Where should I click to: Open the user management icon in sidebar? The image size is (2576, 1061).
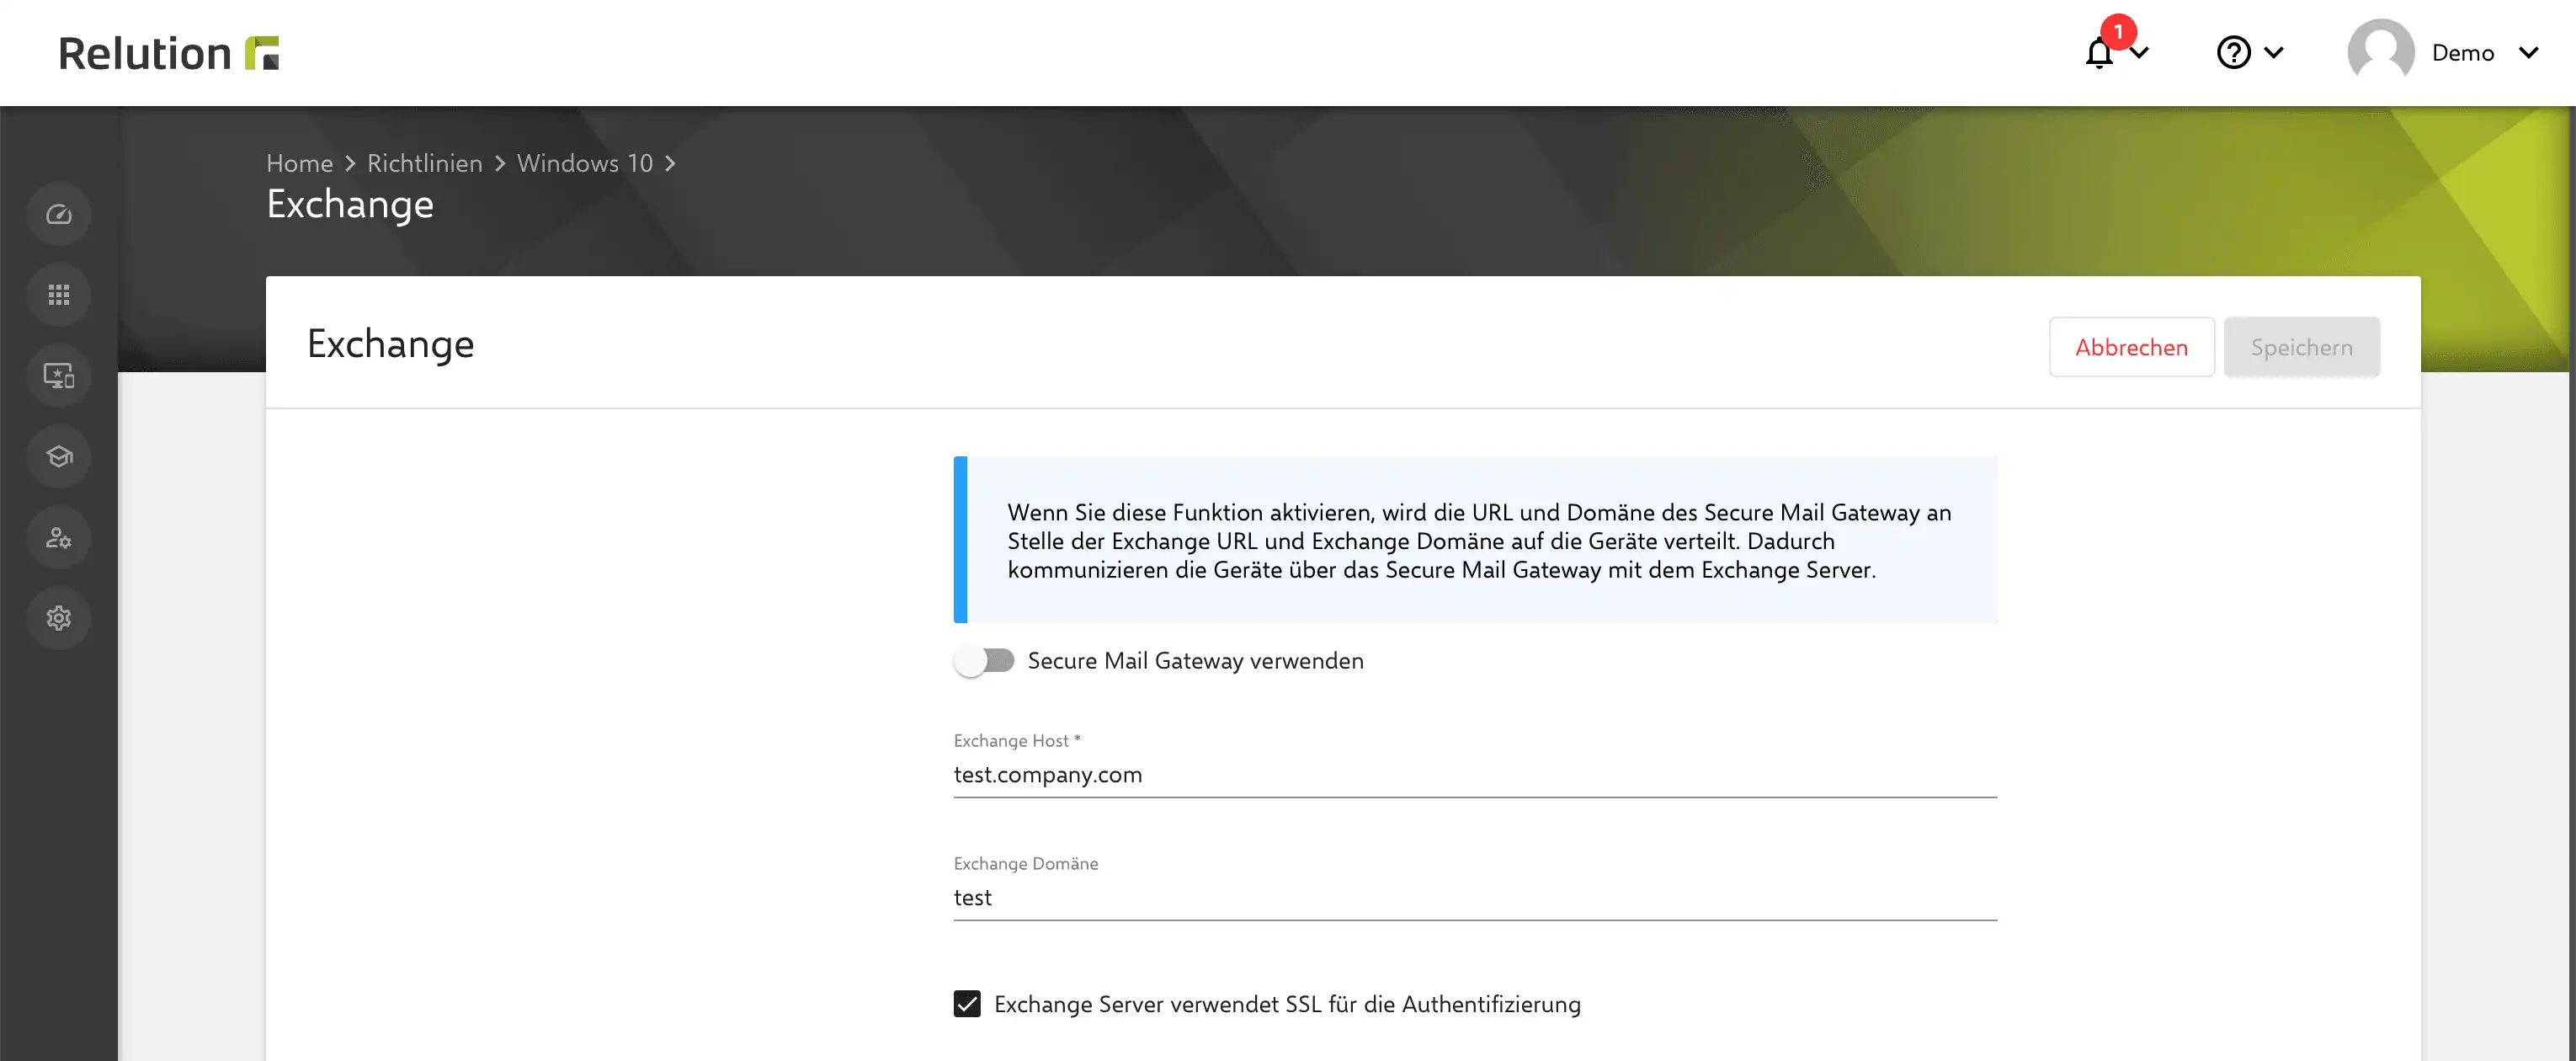pyautogui.click(x=59, y=538)
